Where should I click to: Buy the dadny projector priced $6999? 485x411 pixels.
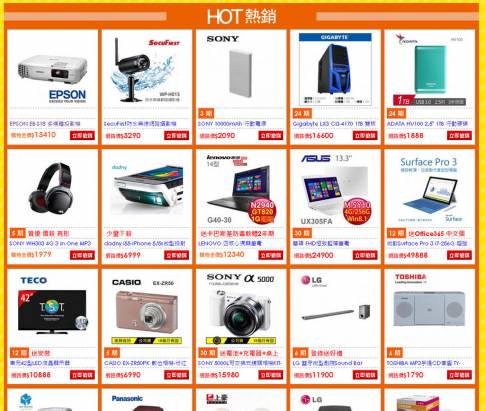pos(177,255)
